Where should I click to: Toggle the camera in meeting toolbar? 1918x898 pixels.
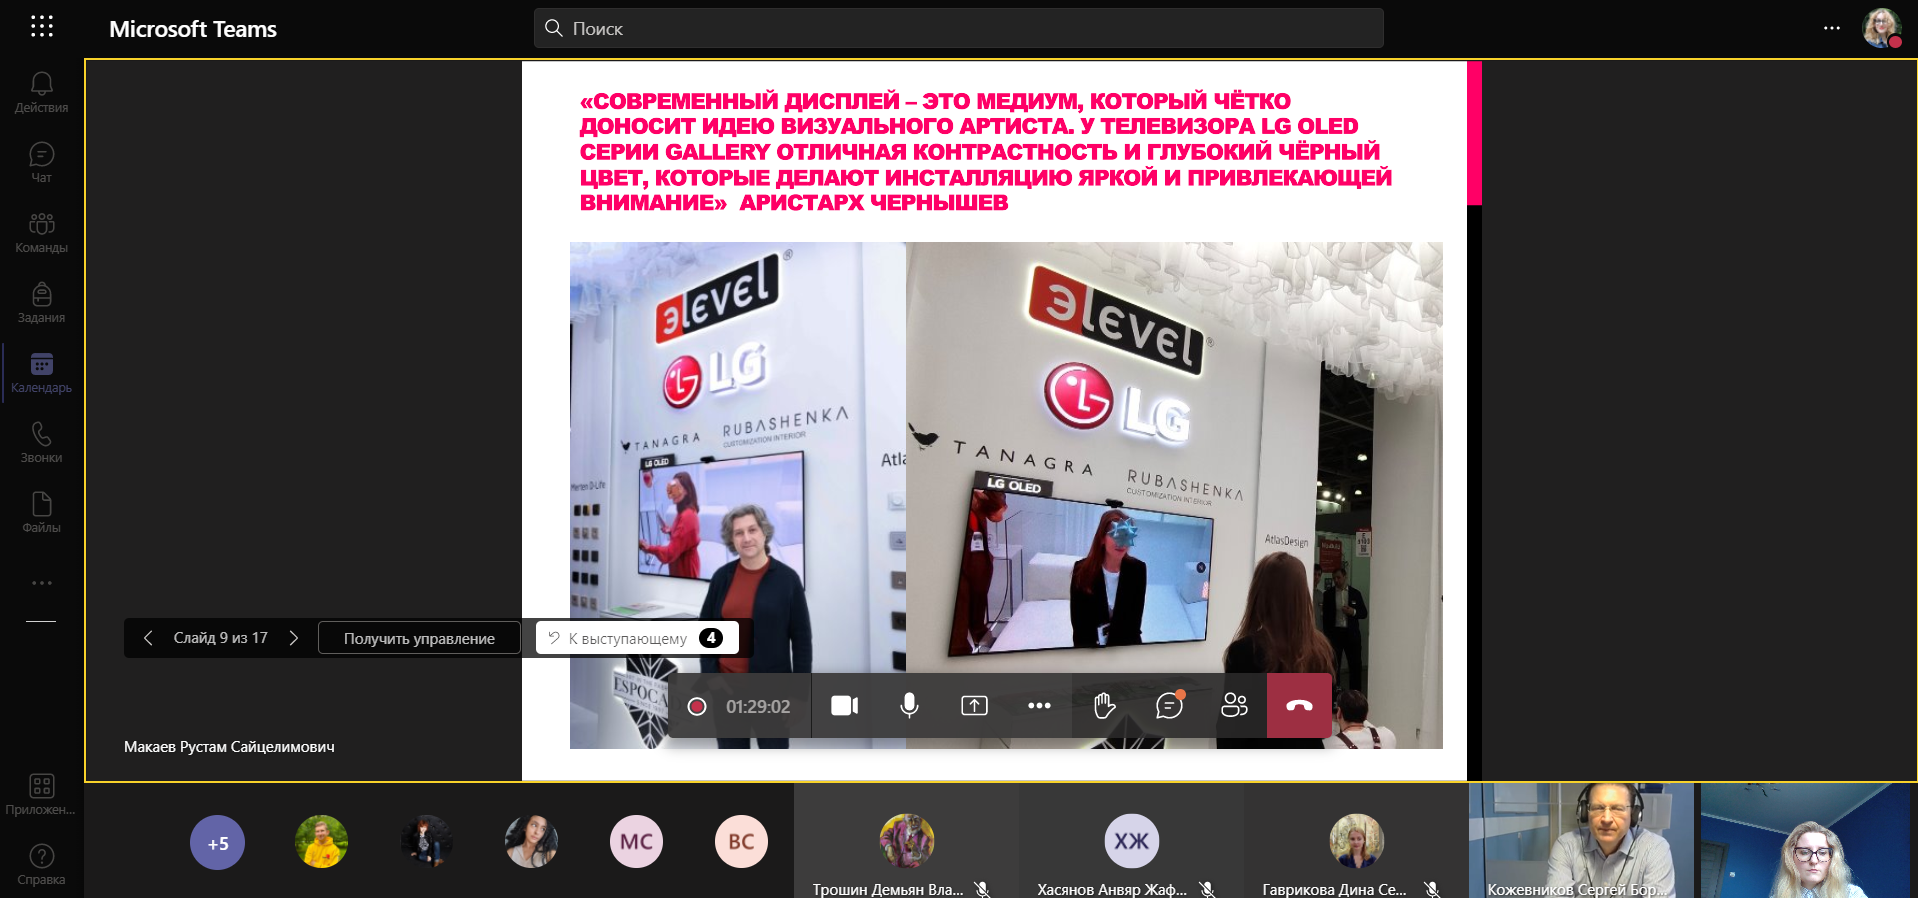844,706
